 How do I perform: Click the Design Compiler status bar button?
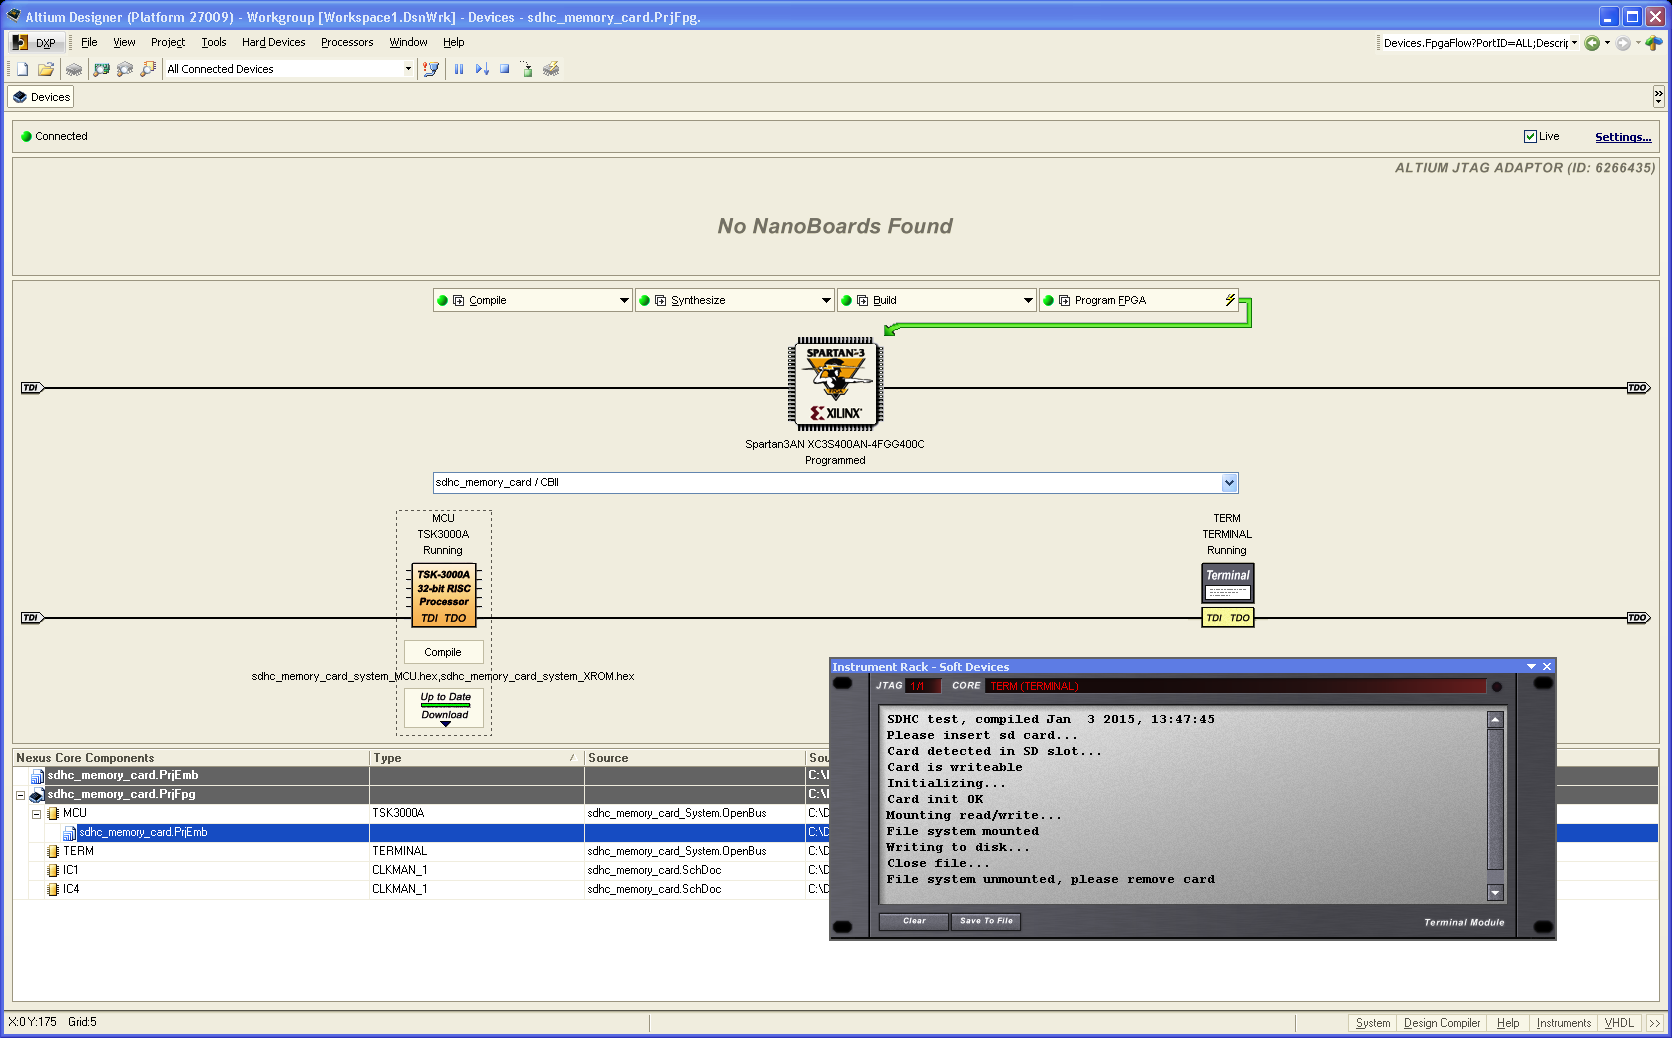[x=1441, y=1023]
